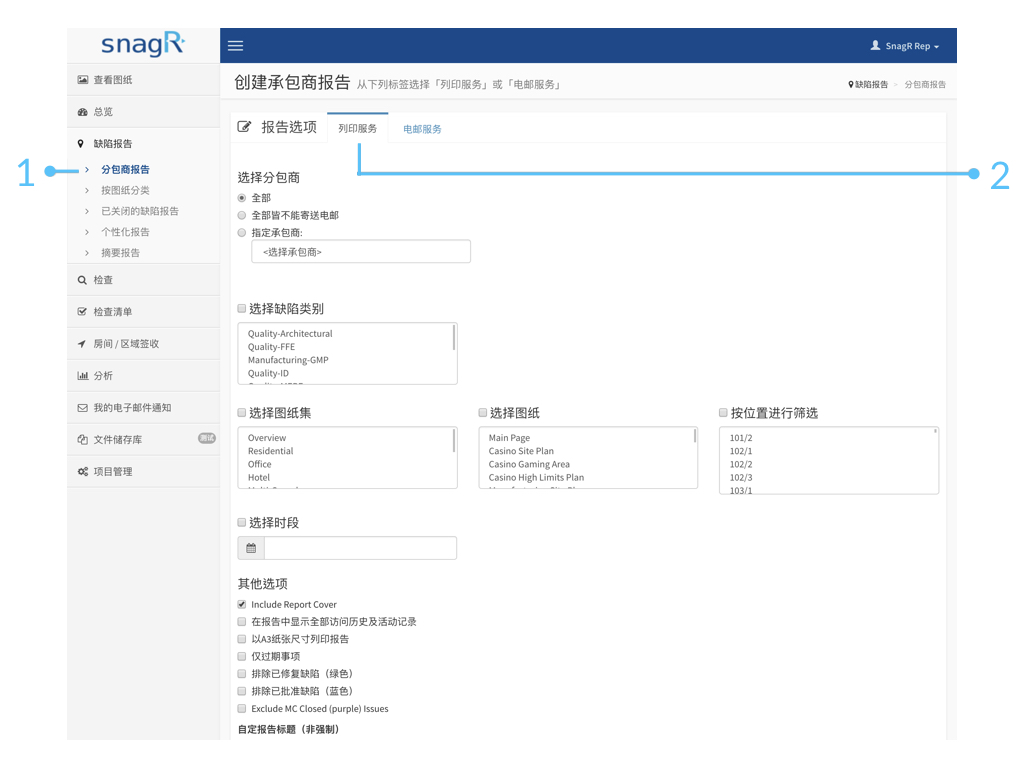Switch to the 电邮服务 tab
This screenshot has width=1024, height=768.
(x=422, y=129)
